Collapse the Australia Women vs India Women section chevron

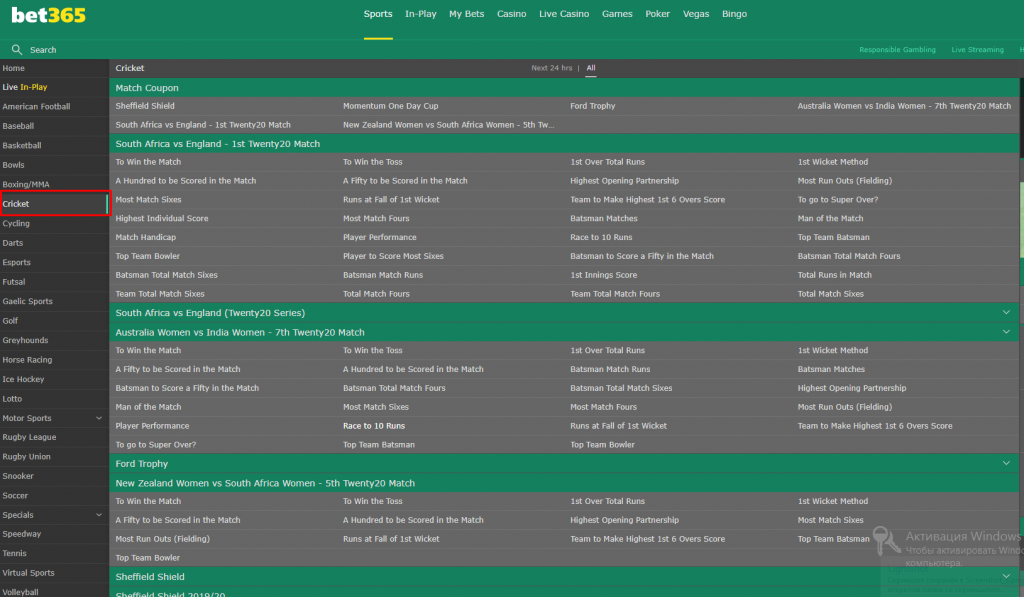point(1006,332)
